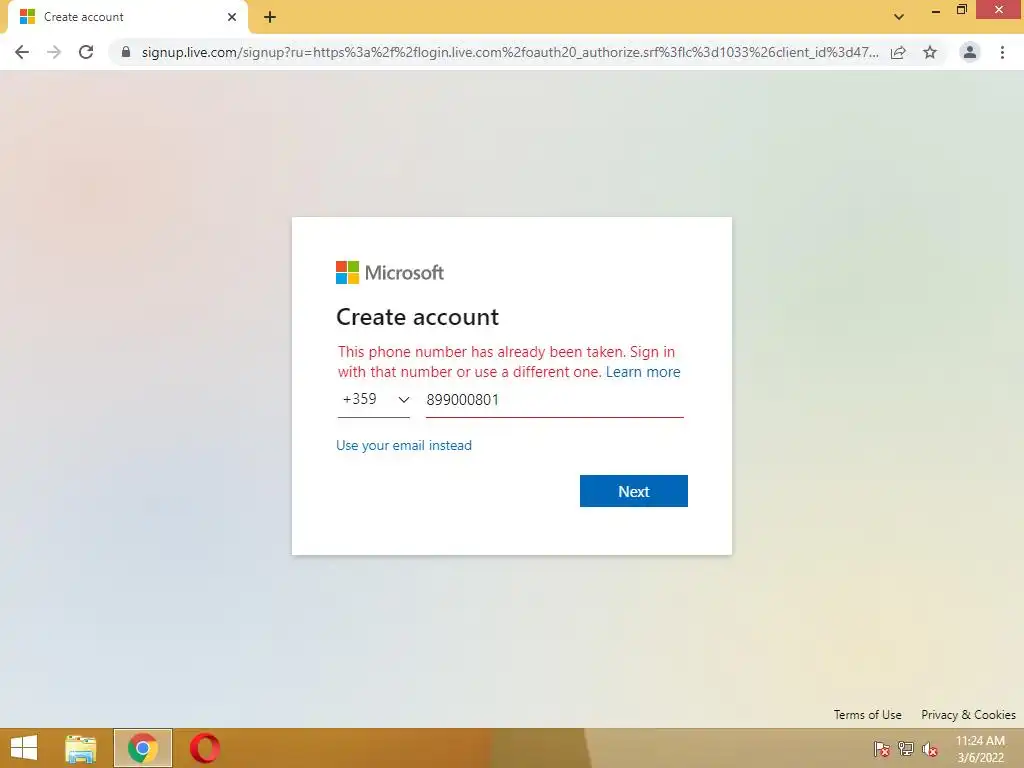Close the Create account tab

[x=232, y=17]
